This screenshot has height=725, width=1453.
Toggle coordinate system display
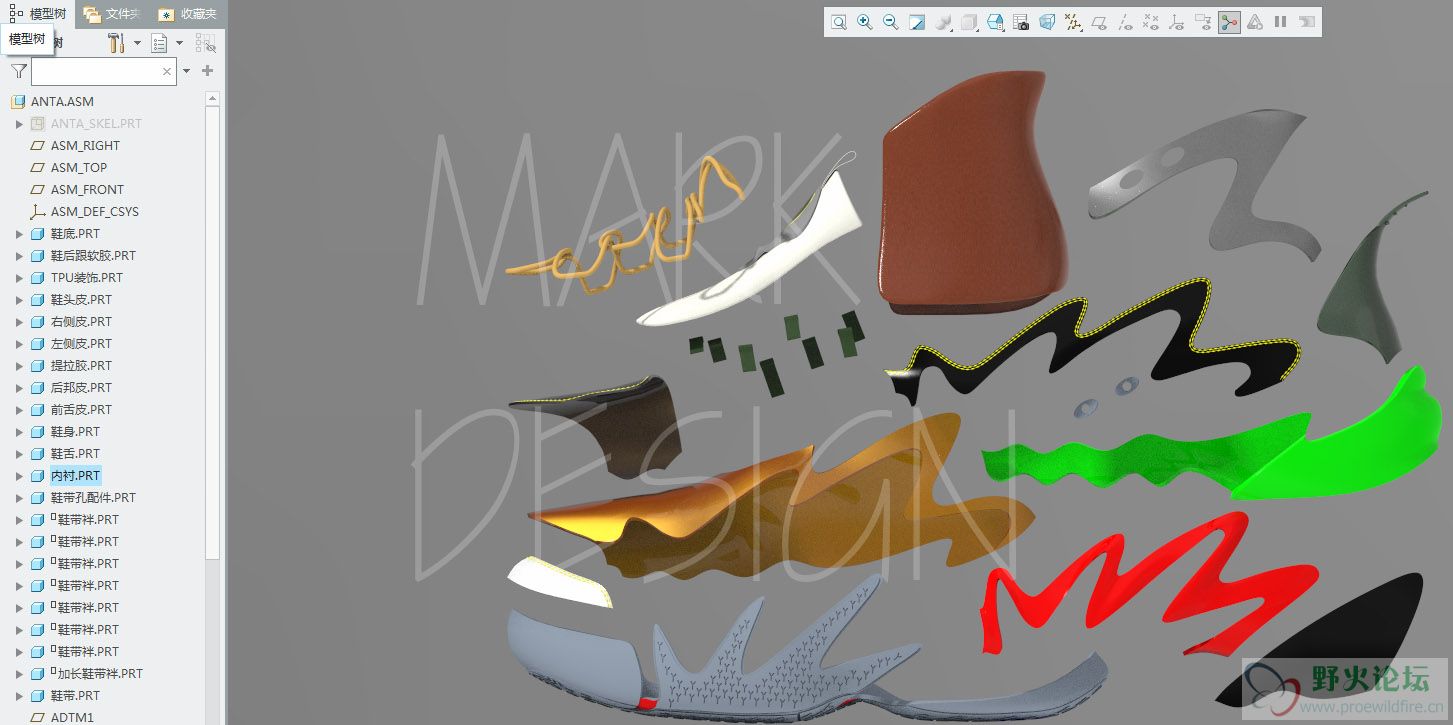(1177, 22)
